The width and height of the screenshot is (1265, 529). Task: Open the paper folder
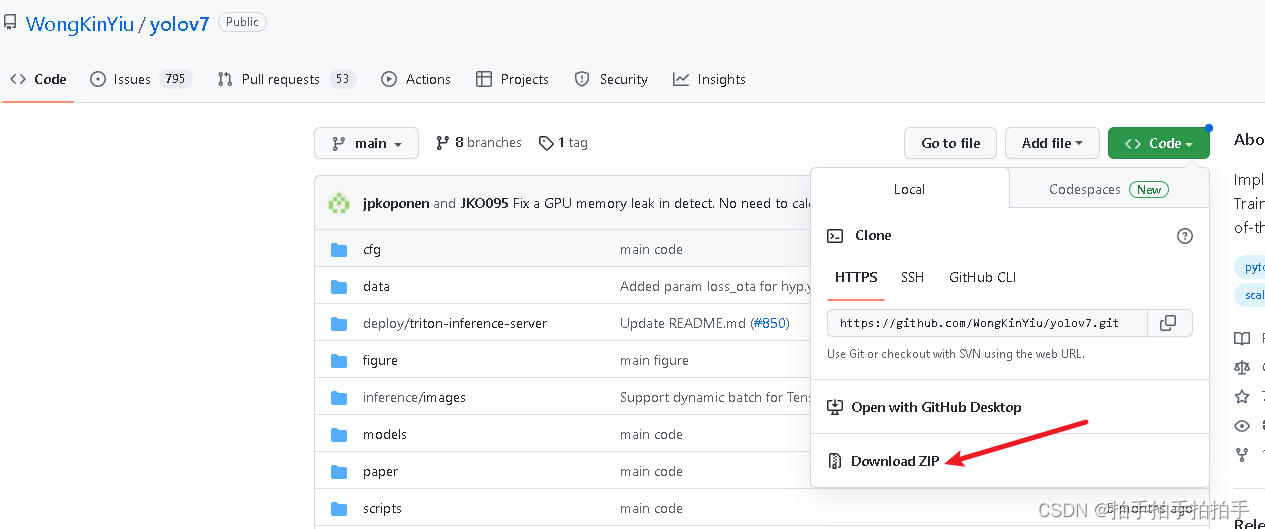tap(380, 471)
